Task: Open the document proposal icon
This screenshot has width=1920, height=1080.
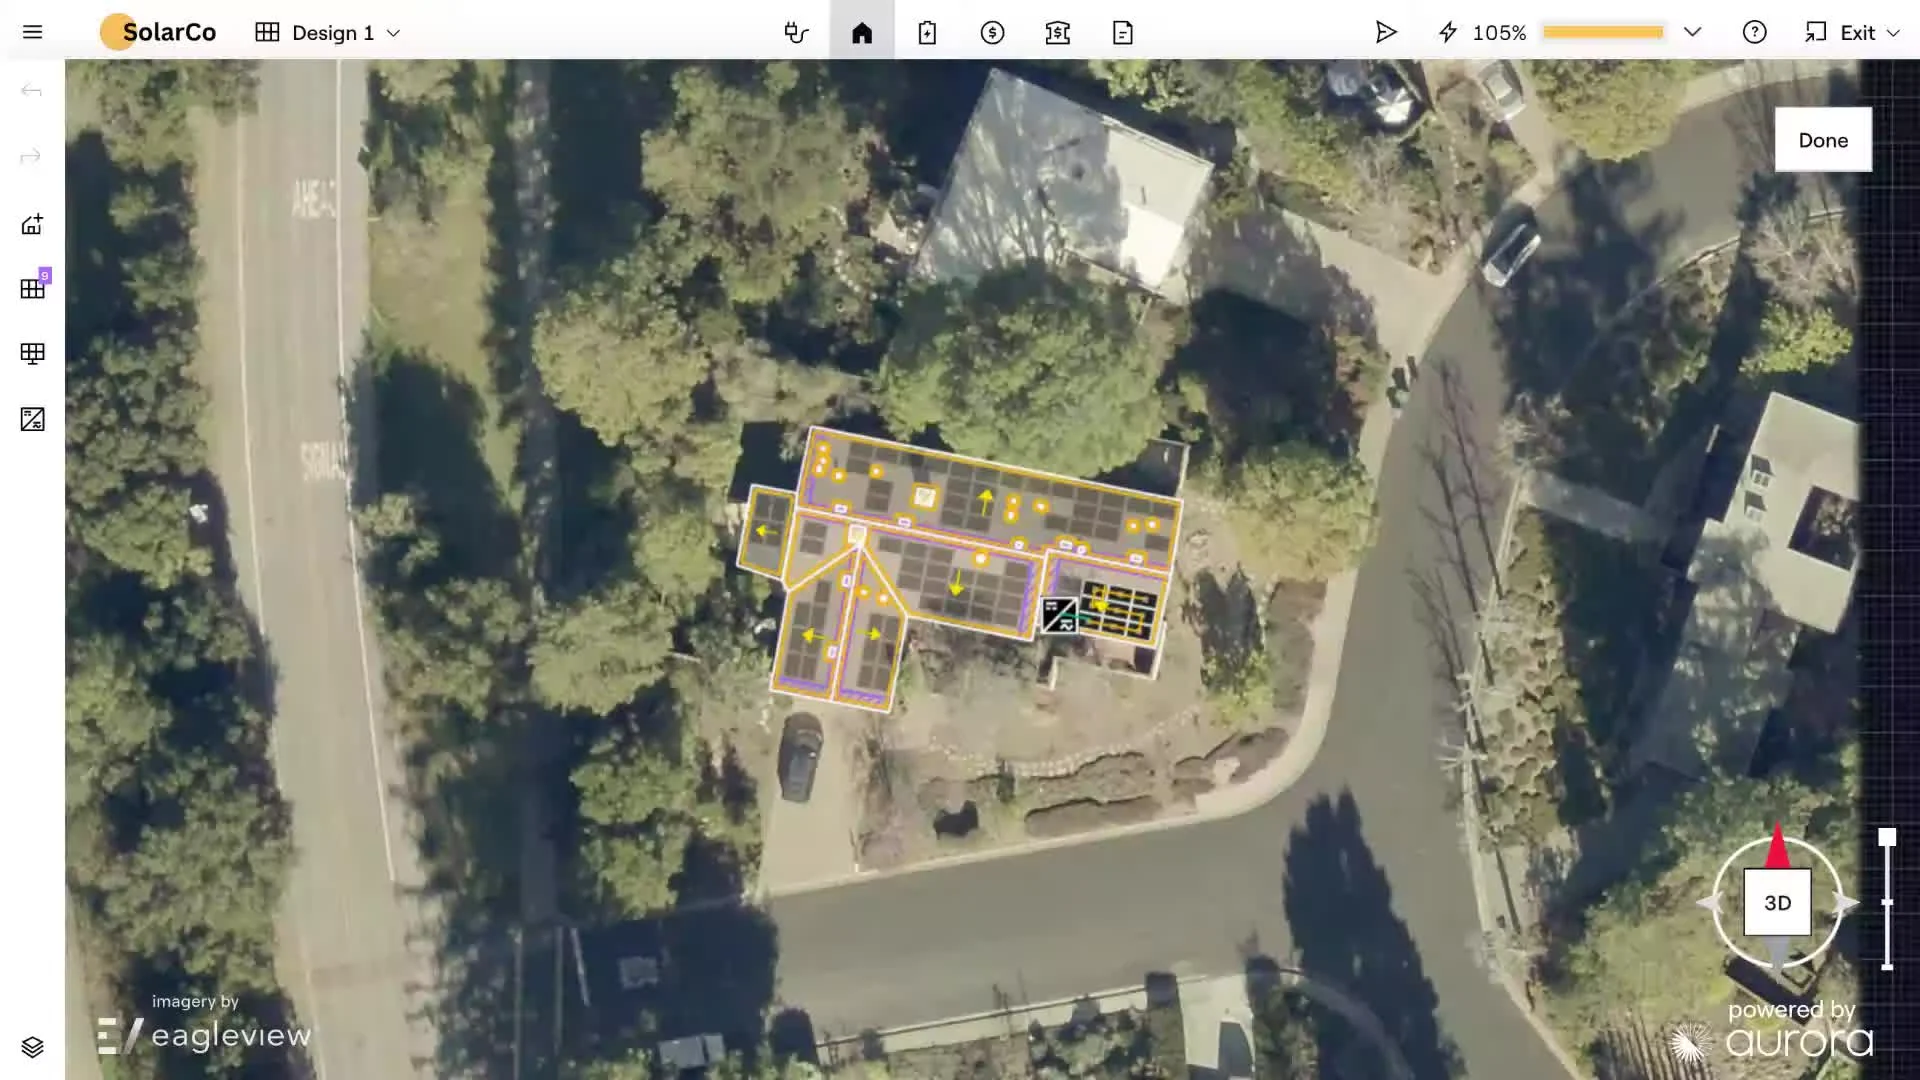Action: tap(1122, 32)
